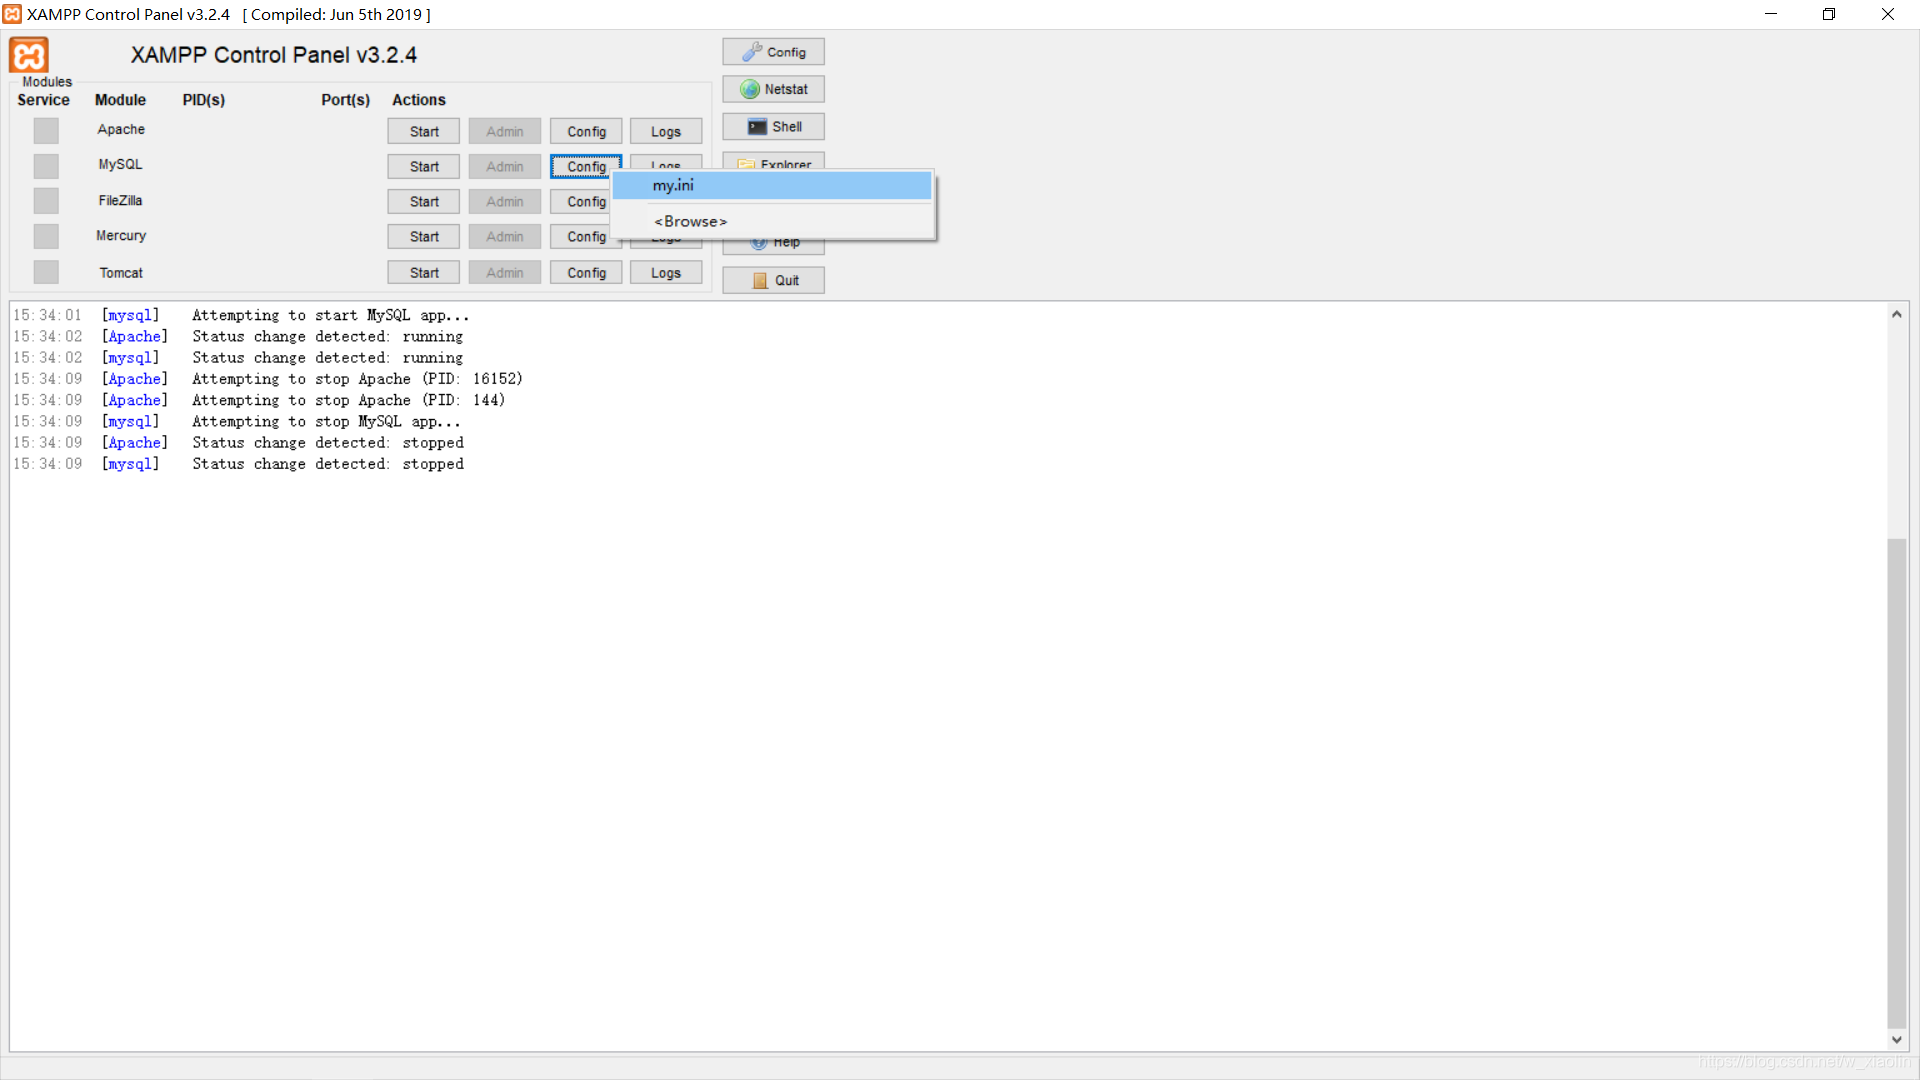Launch the Shell terminal button
Image resolution: width=1920 pixels, height=1080 pixels.
pos(773,127)
